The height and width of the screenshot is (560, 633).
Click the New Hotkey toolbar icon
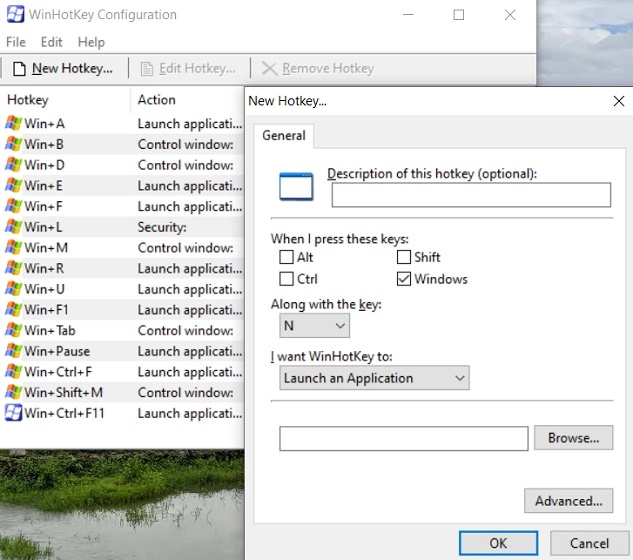point(19,69)
